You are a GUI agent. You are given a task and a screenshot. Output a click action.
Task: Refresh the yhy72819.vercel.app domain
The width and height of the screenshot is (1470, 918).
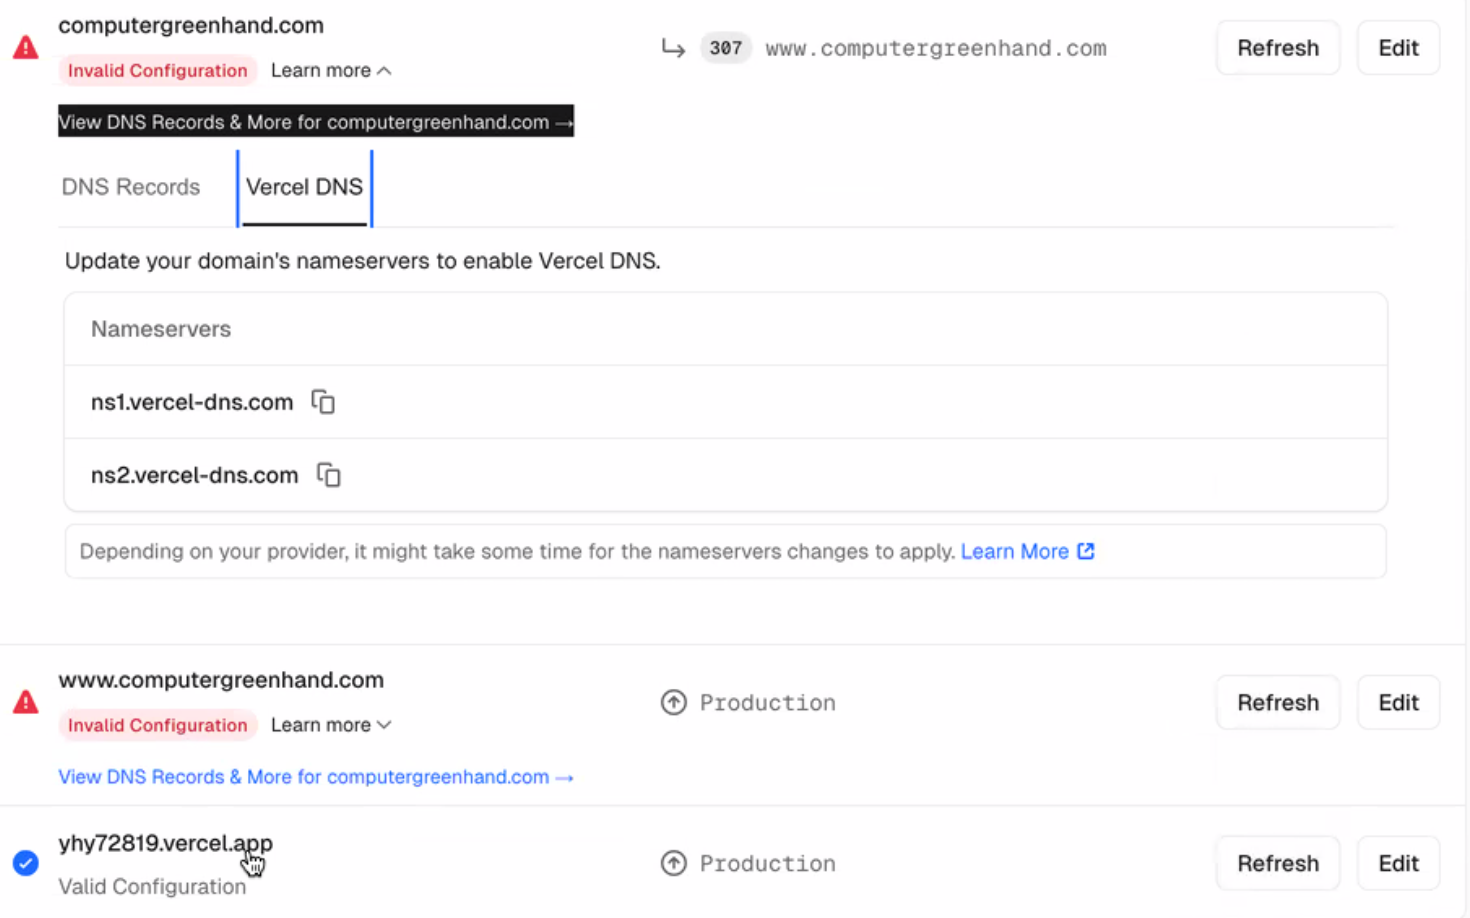[x=1278, y=863]
